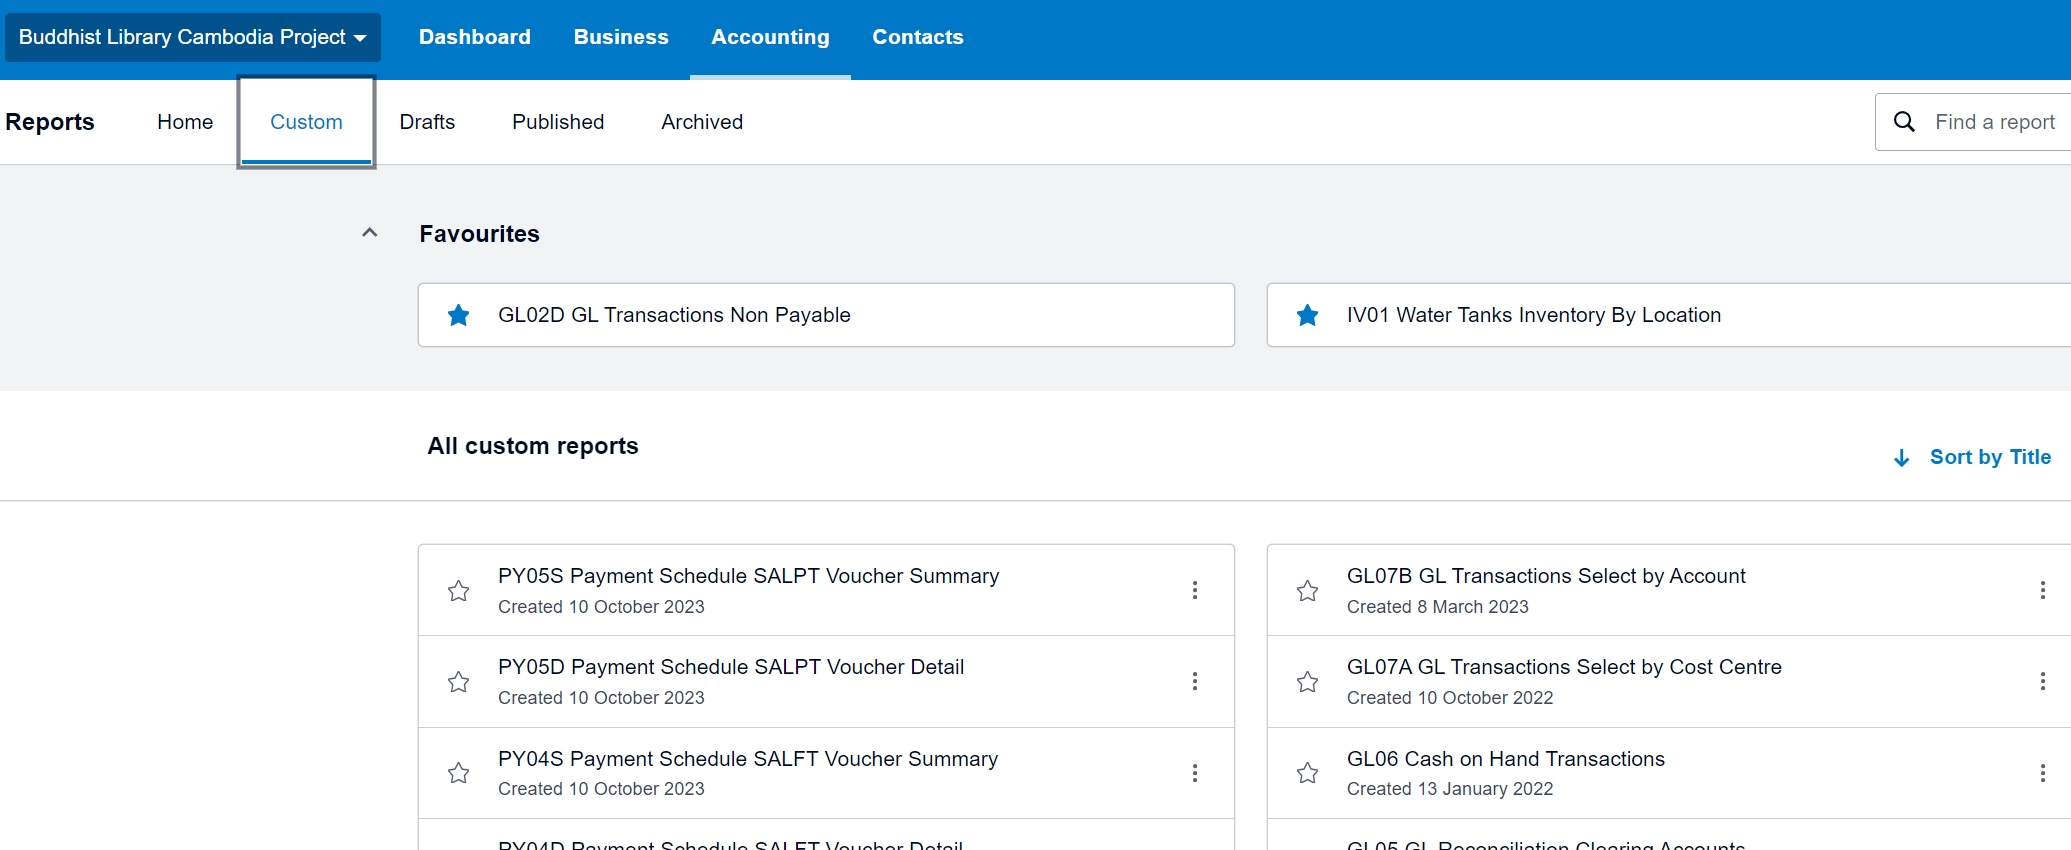Open GL06 Cash on Hand Transactions report

tap(1505, 759)
